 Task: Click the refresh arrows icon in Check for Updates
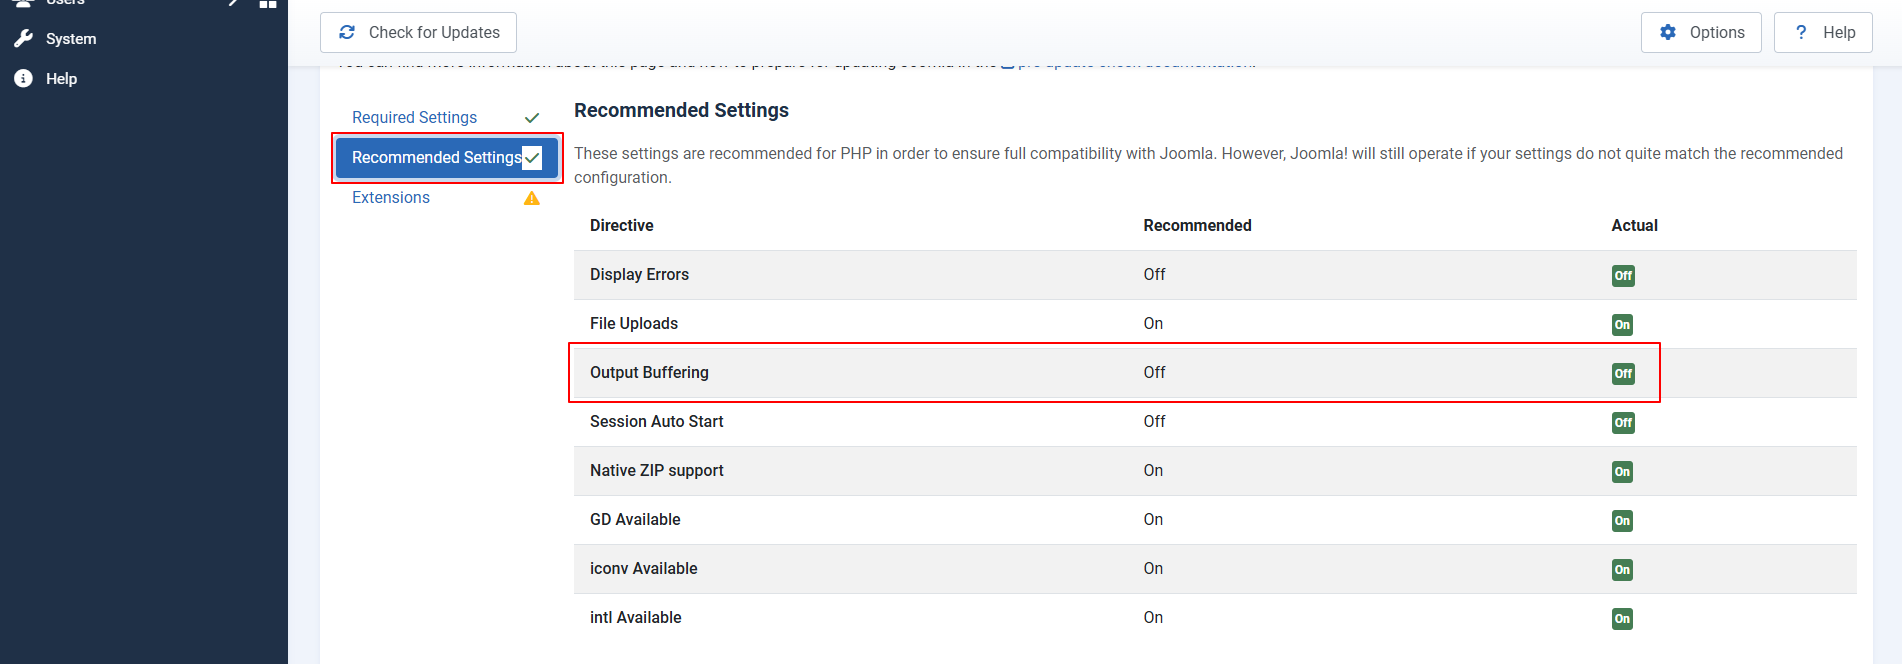(x=347, y=32)
